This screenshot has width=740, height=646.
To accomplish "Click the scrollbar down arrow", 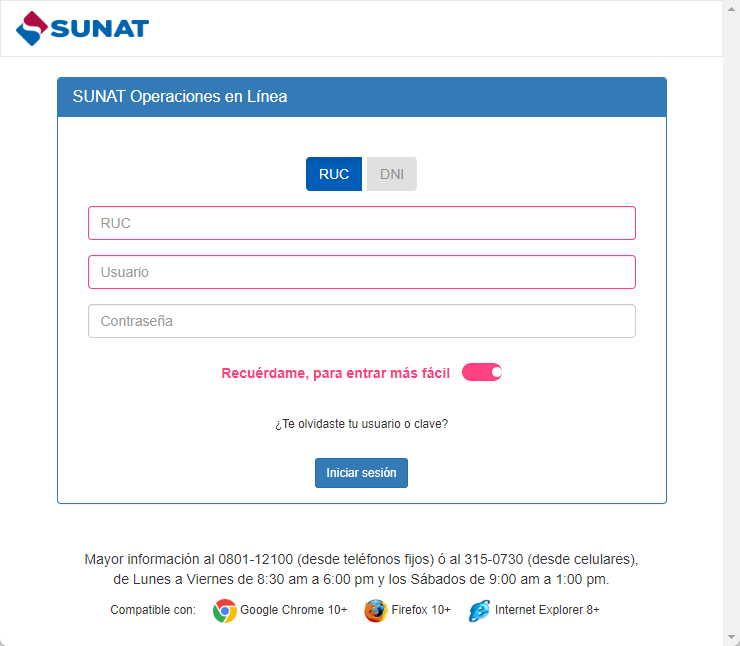I will (x=732, y=638).
